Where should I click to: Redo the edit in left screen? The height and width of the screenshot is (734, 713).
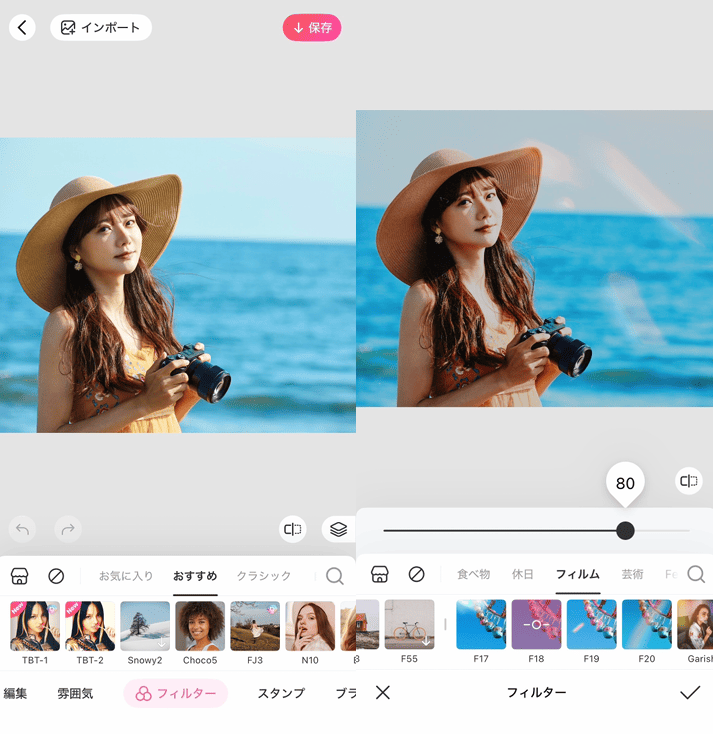pyautogui.click(x=68, y=529)
